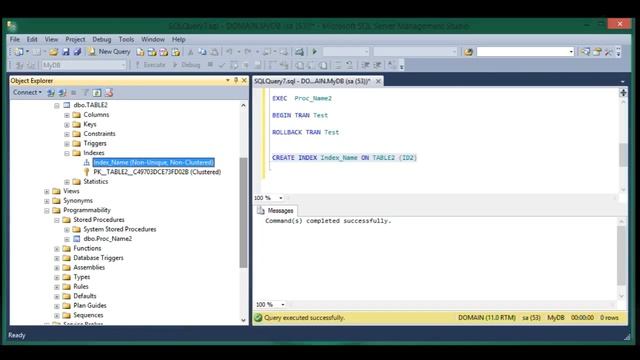The width and height of the screenshot is (640, 360).
Task: Pin the Object Explorer panel
Action: tap(236, 80)
